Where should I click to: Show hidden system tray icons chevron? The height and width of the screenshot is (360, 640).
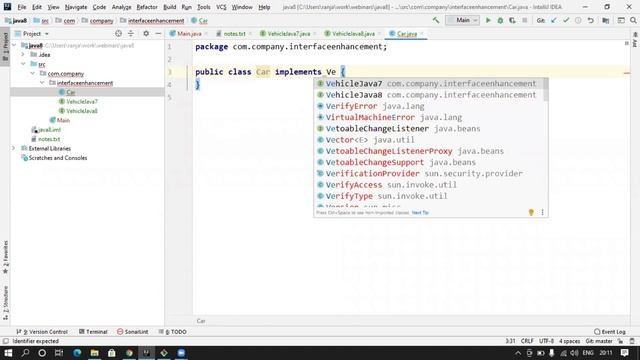[x=518, y=353]
